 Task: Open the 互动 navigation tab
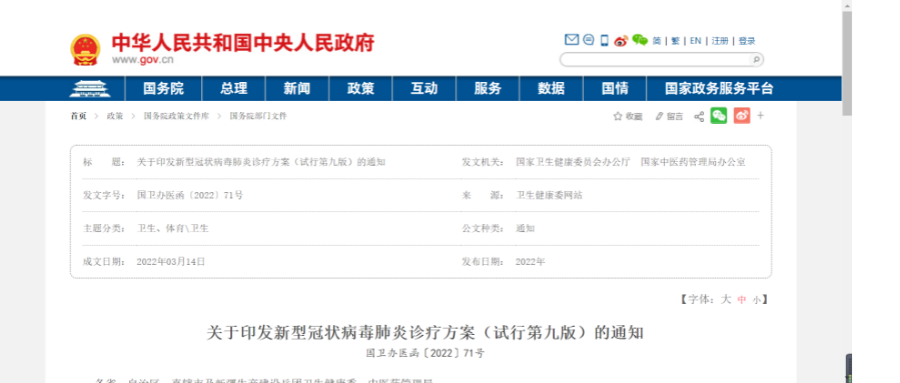(424, 88)
